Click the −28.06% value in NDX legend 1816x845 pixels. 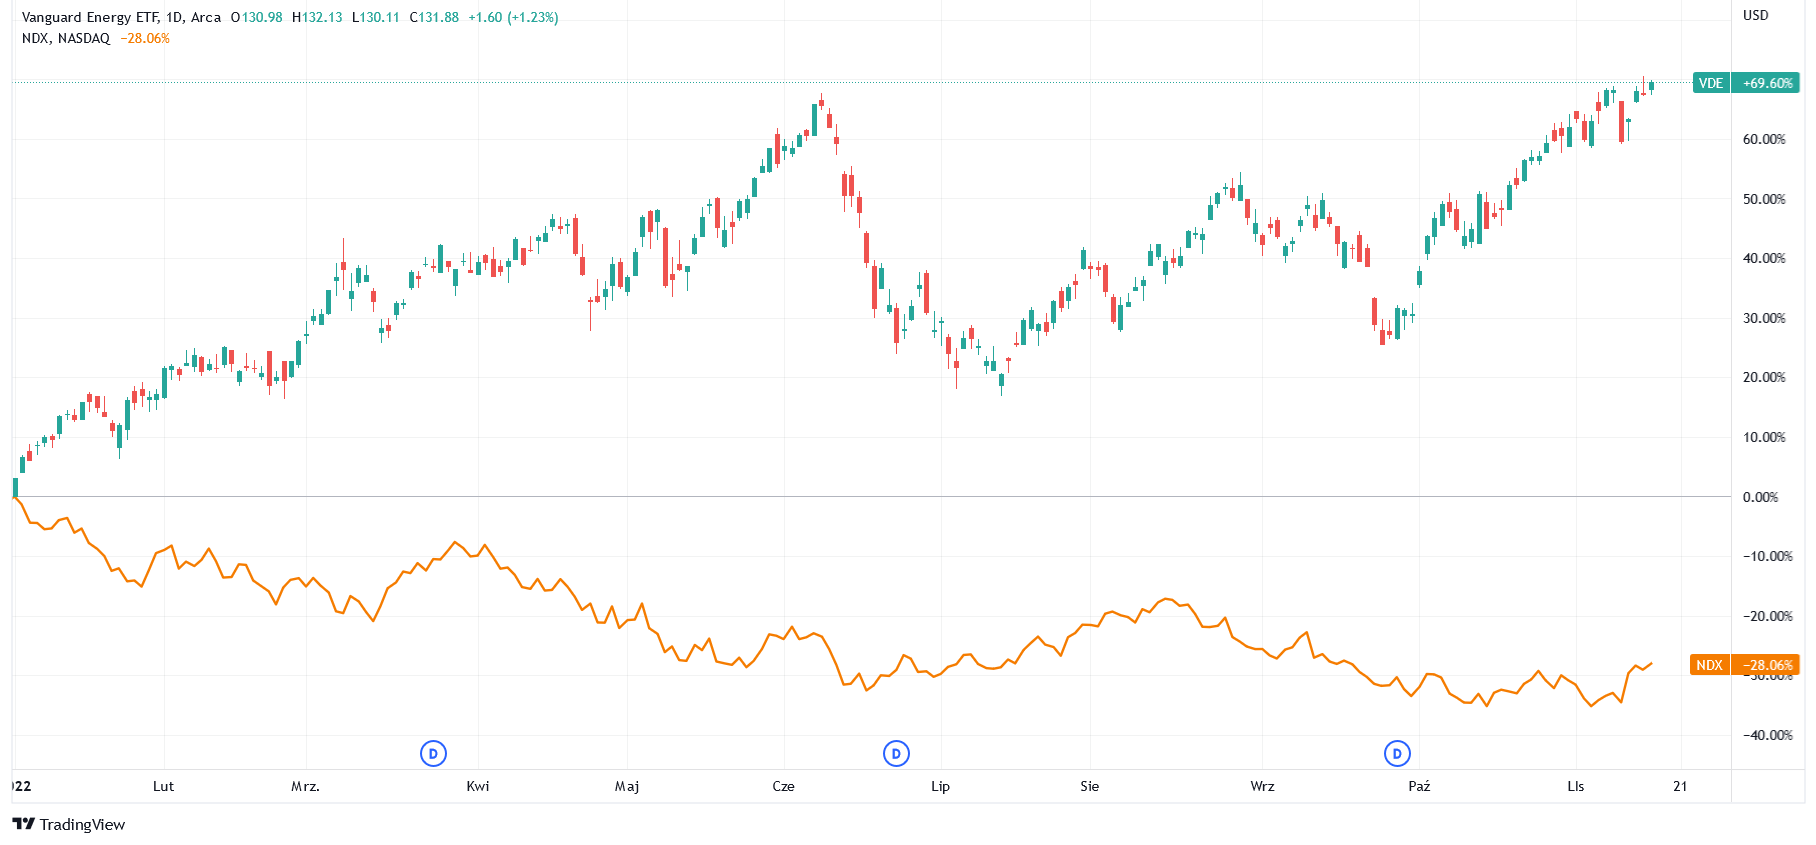(145, 38)
